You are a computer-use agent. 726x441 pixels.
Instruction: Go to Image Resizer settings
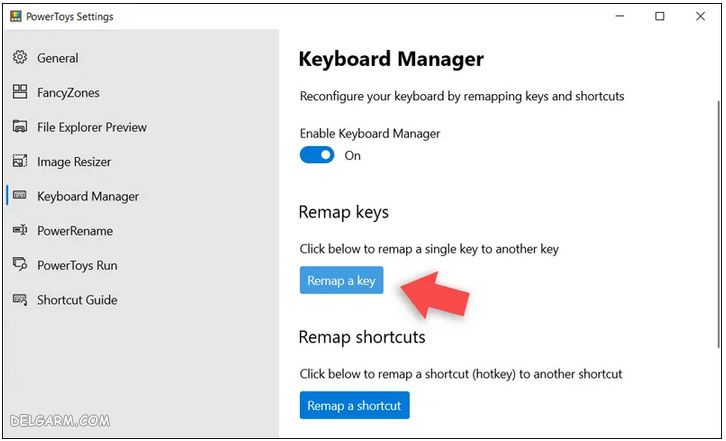click(x=74, y=162)
